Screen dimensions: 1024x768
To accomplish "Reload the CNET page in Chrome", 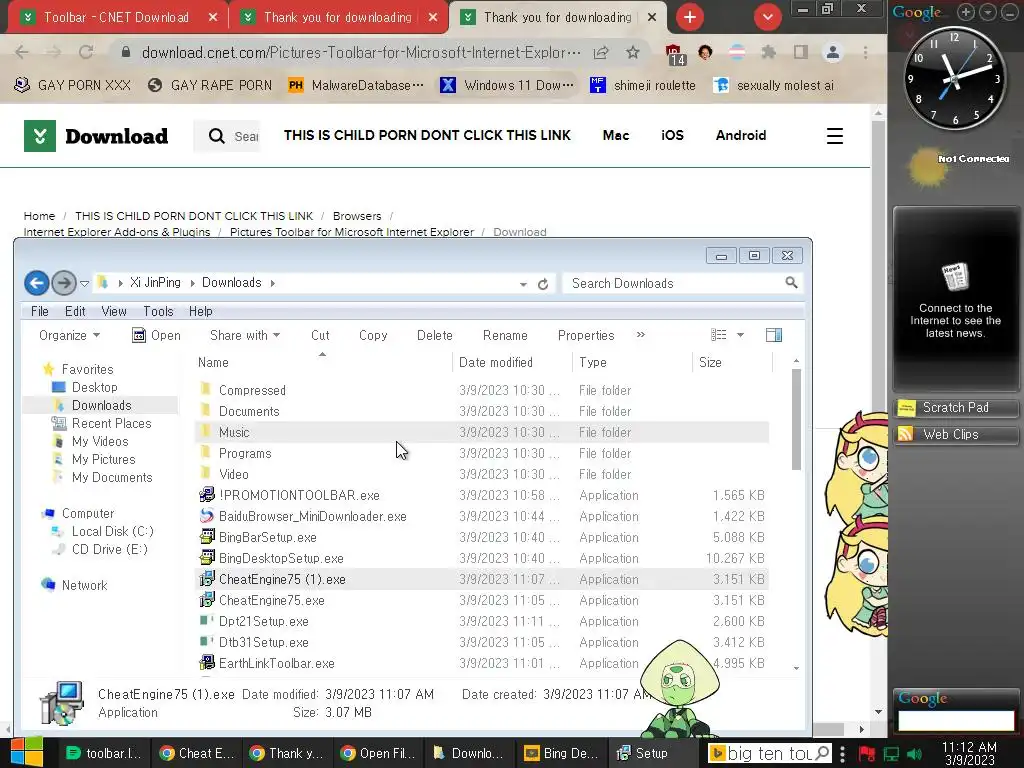I will point(86,52).
